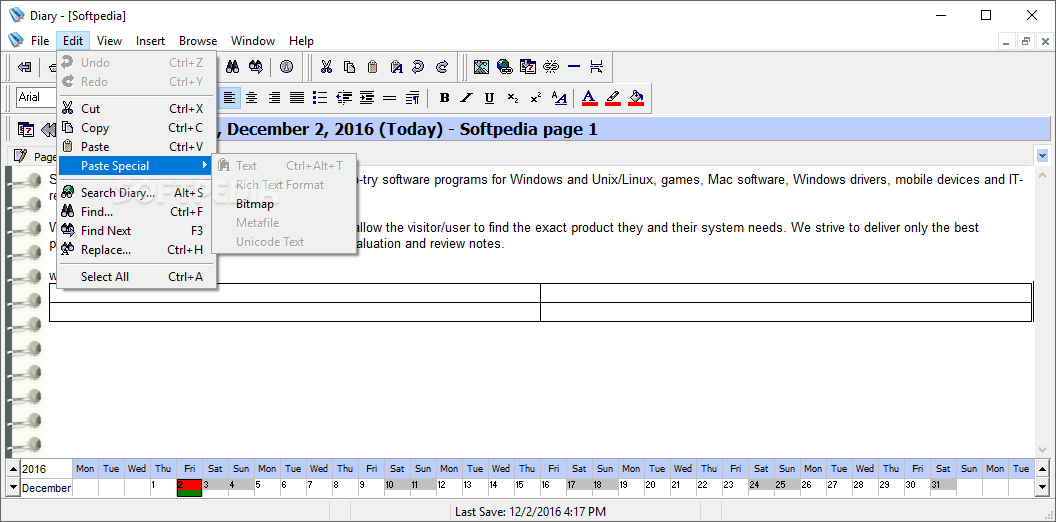Open the Window menu

[x=253, y=41]
